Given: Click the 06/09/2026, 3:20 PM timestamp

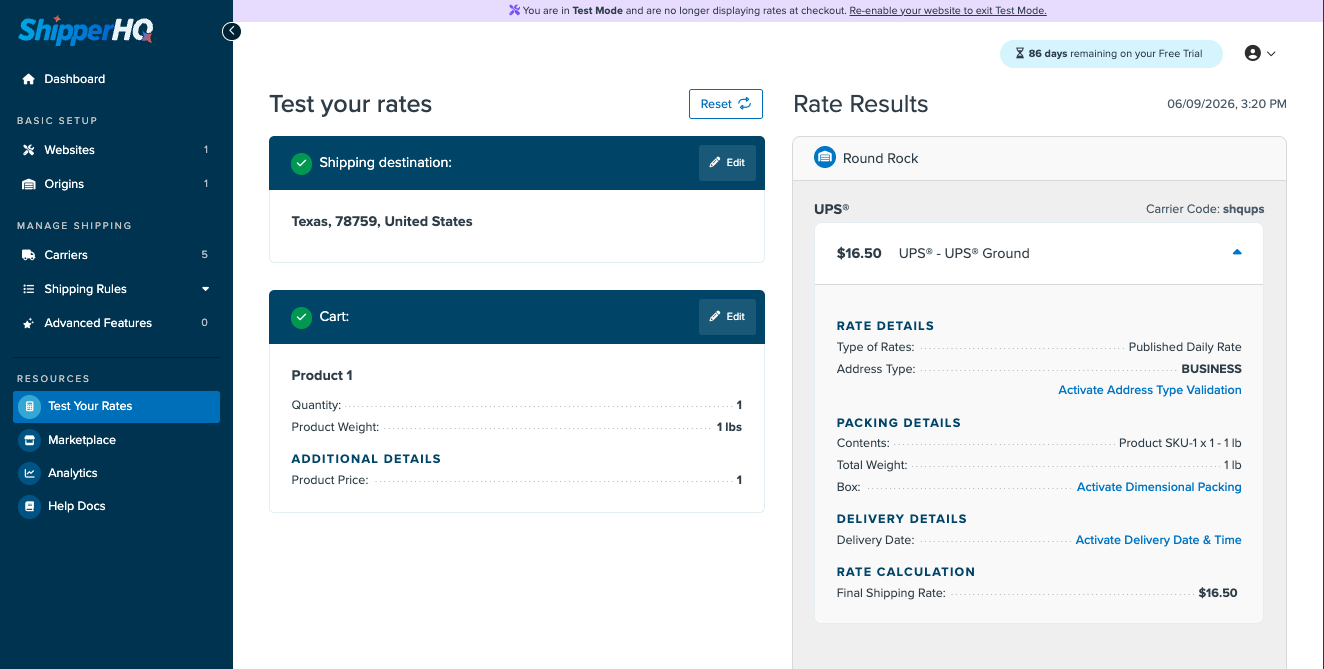Looking at the screenshot, I should click(1227, 104).
